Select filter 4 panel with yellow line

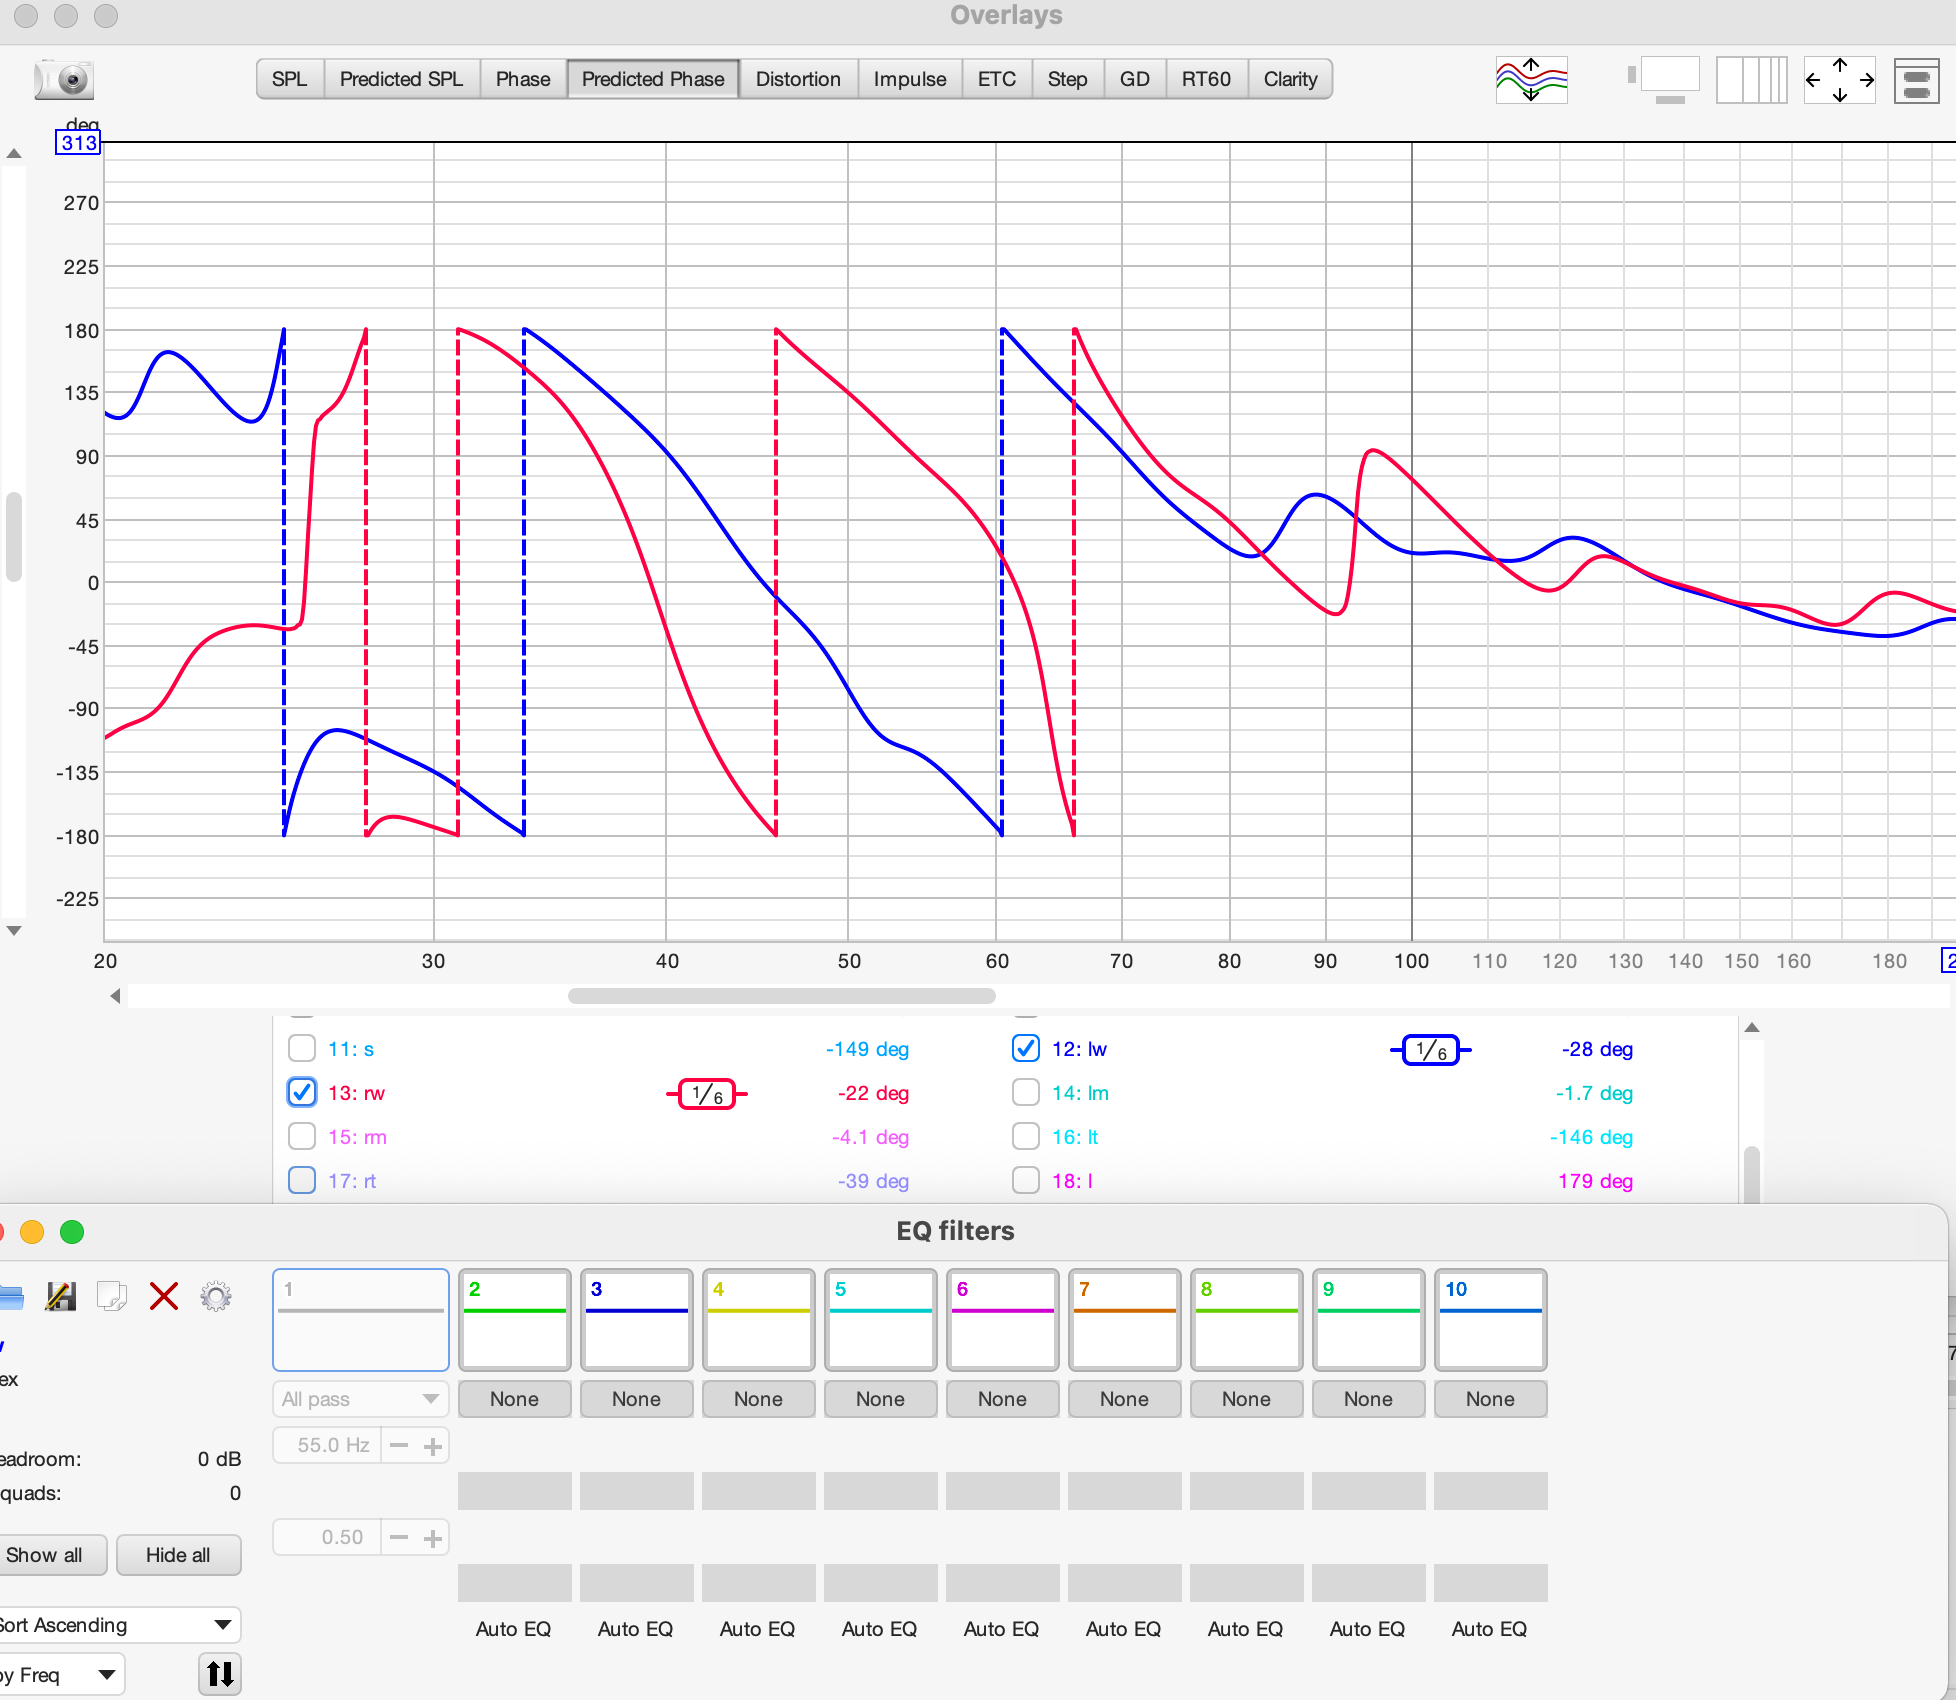(758, 1320)
